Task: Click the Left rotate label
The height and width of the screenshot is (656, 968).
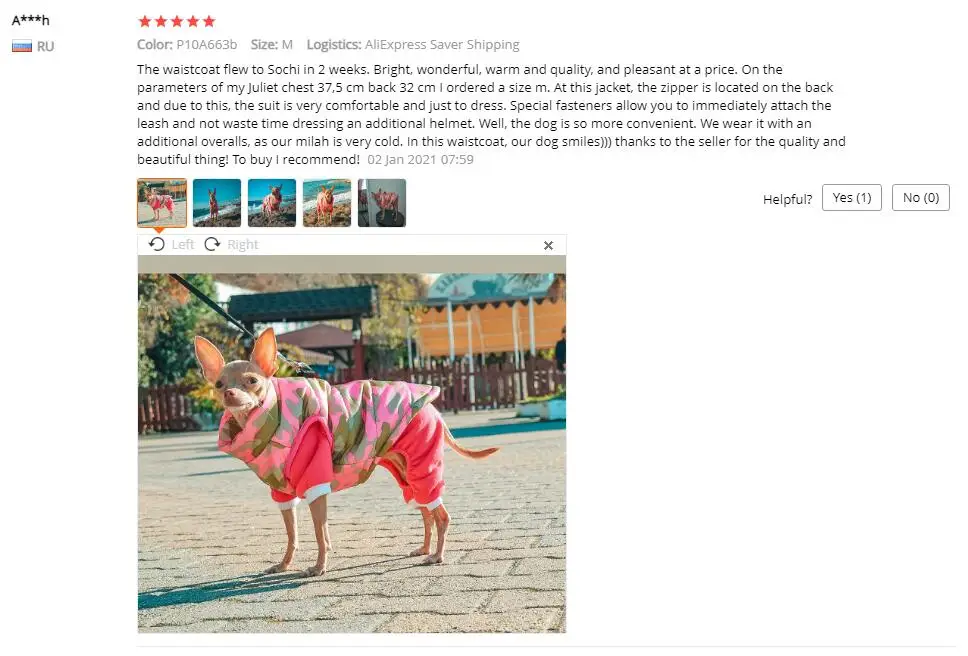Action: (x=183, y=245)
